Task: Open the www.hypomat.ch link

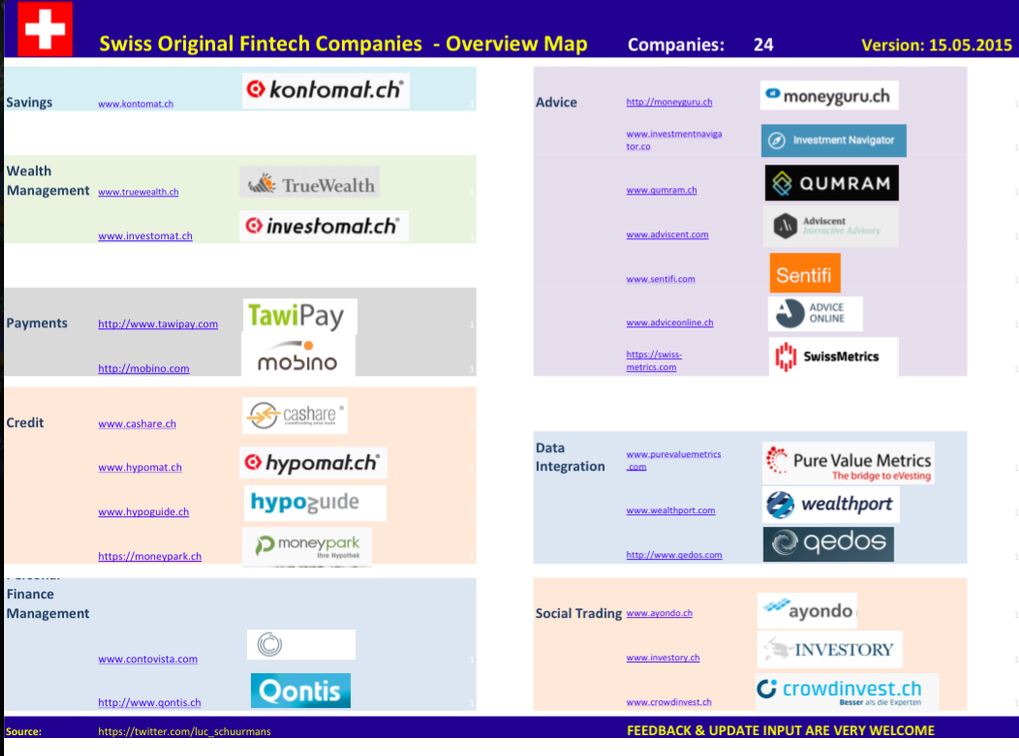Action: click(140, 467)
